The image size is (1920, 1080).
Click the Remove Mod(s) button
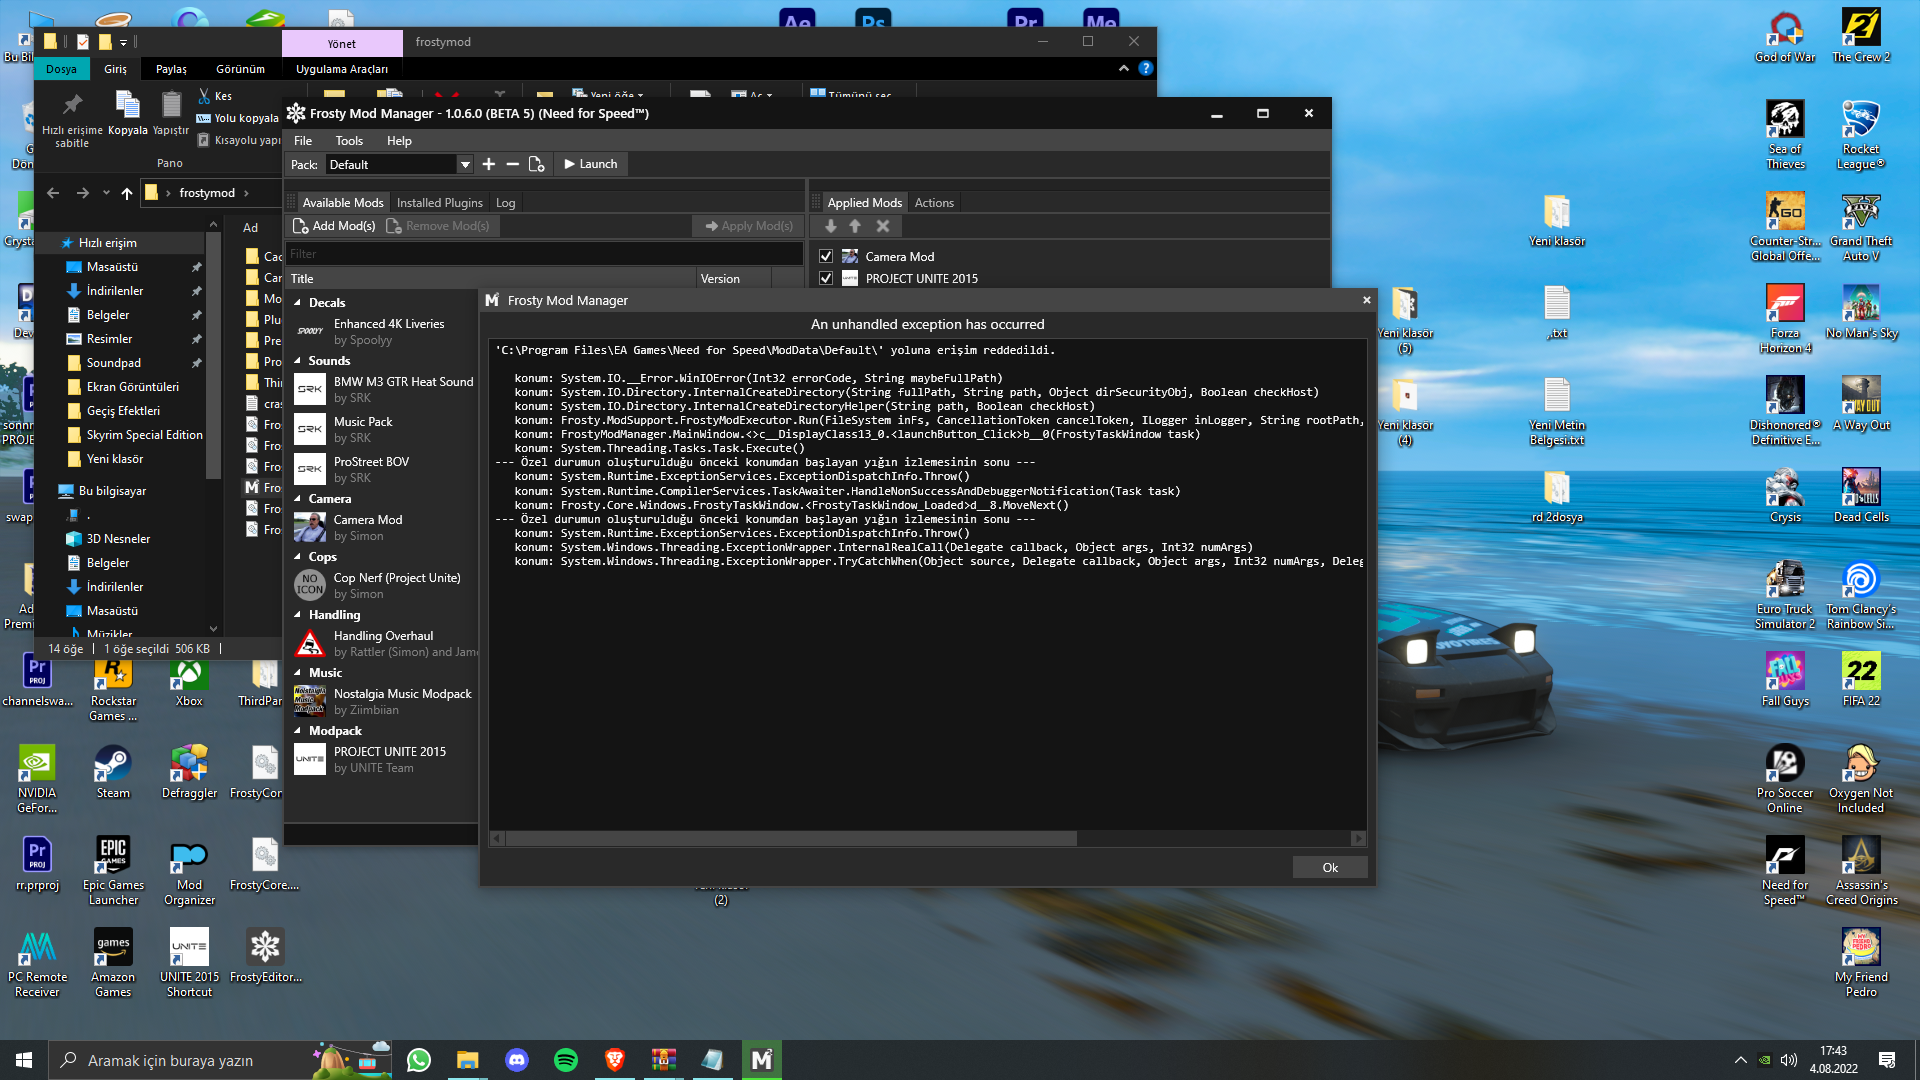[439, 226]
